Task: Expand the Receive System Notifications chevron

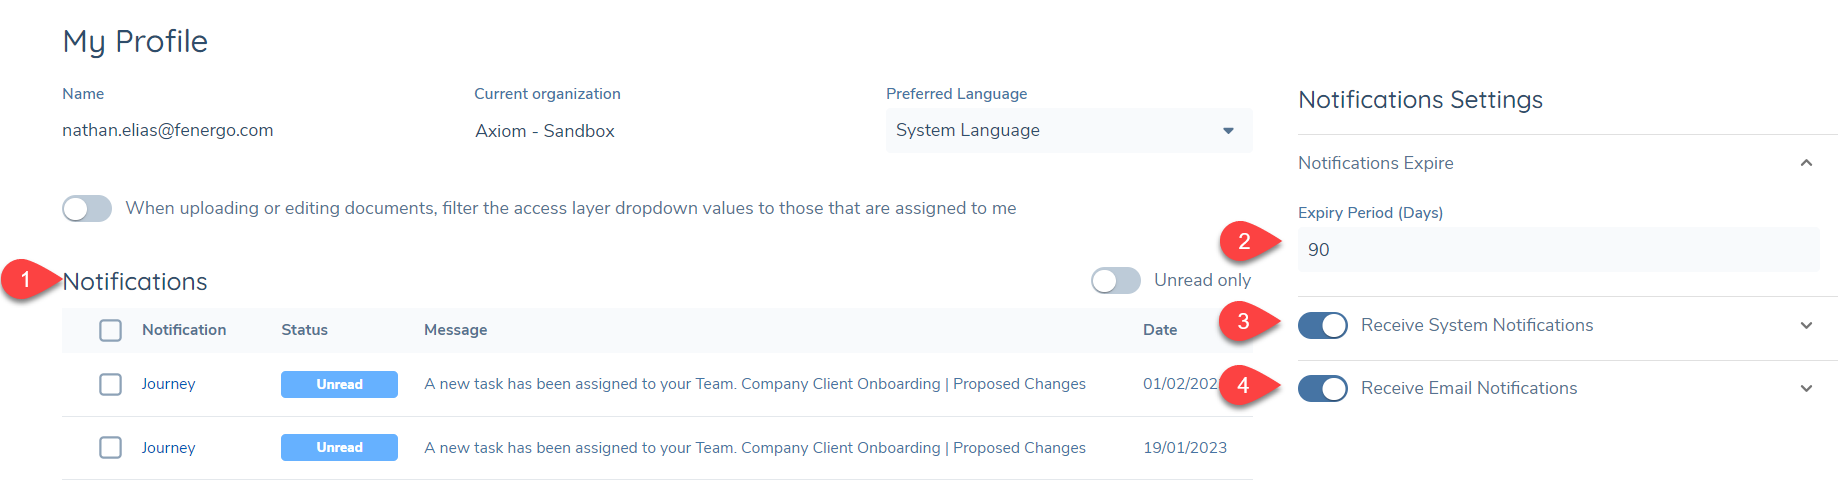Action: tap(1806, 325)
